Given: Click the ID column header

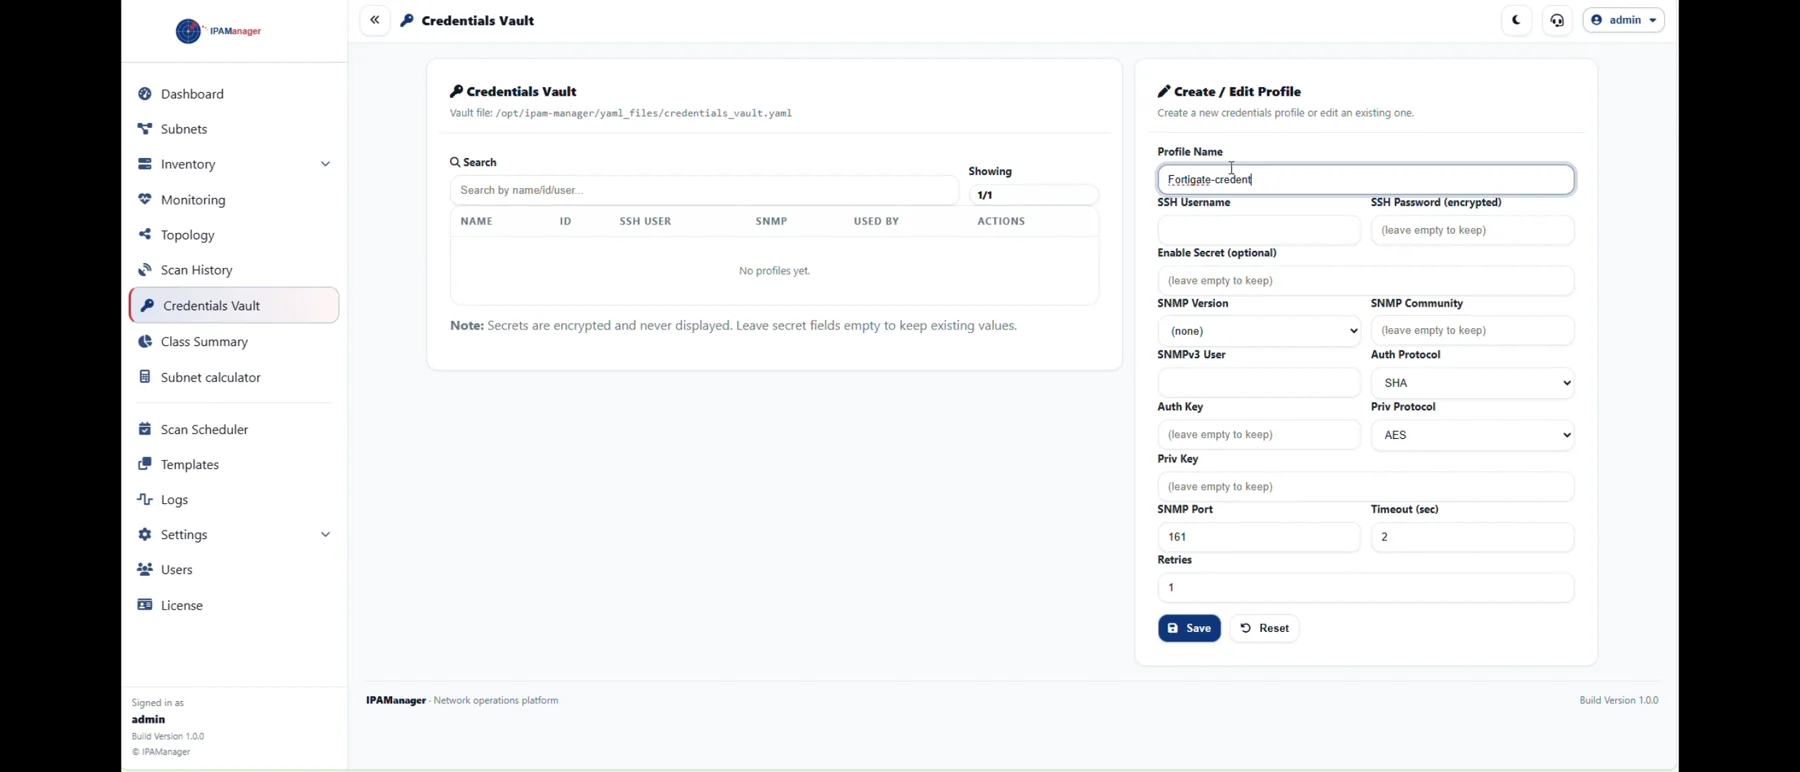Looking at the screenshot, I should coord(565,221).
